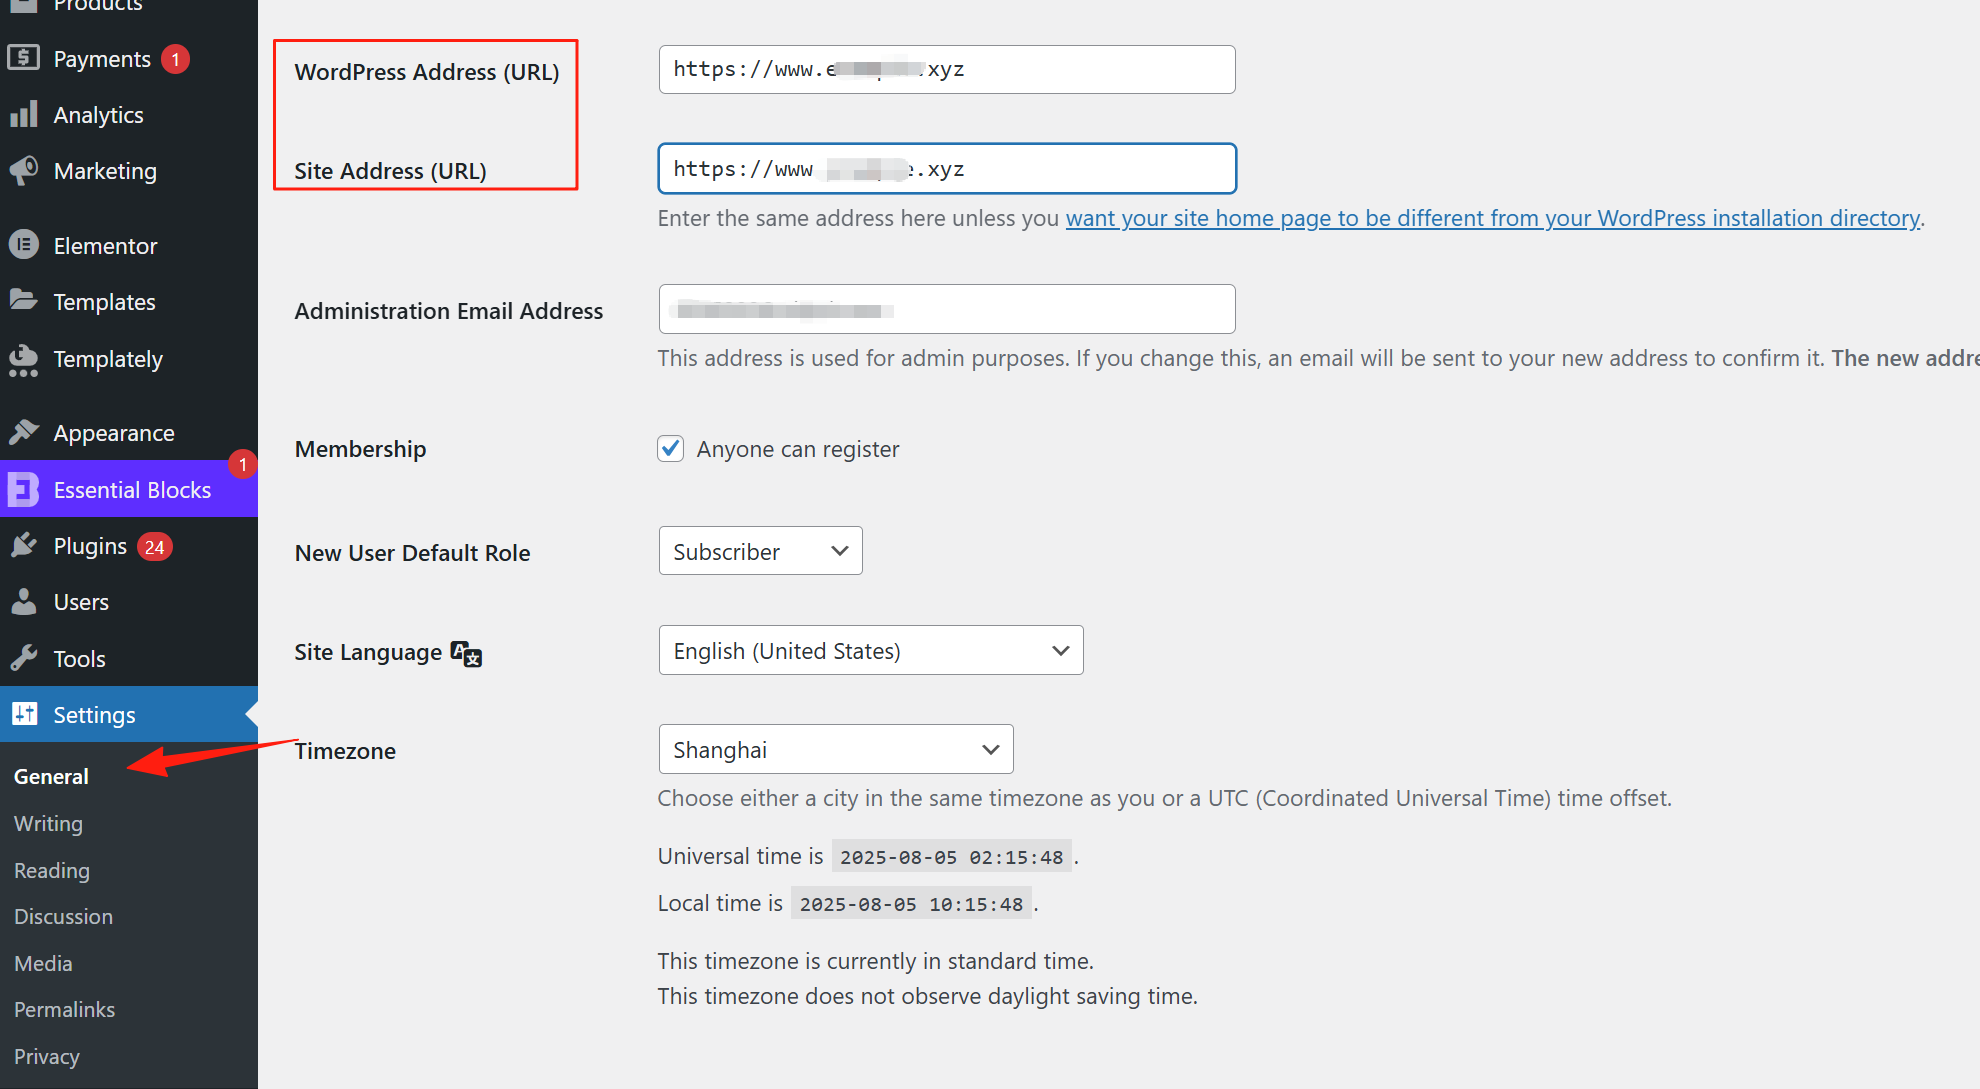This screenshot has height=1089, width=1980.
Task: Expand the Site Language dropdown
Action: click(870, 651)
